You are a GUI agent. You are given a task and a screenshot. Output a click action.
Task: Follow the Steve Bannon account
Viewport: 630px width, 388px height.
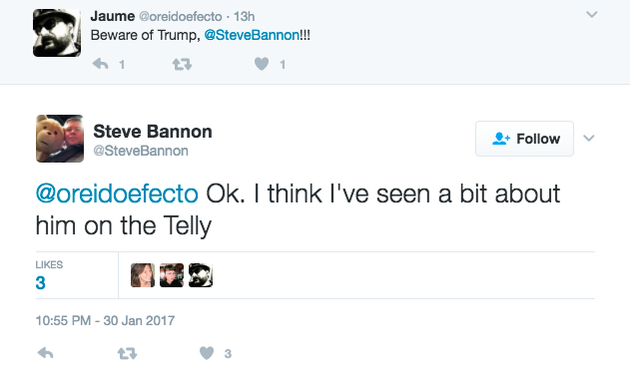(524, 139)
